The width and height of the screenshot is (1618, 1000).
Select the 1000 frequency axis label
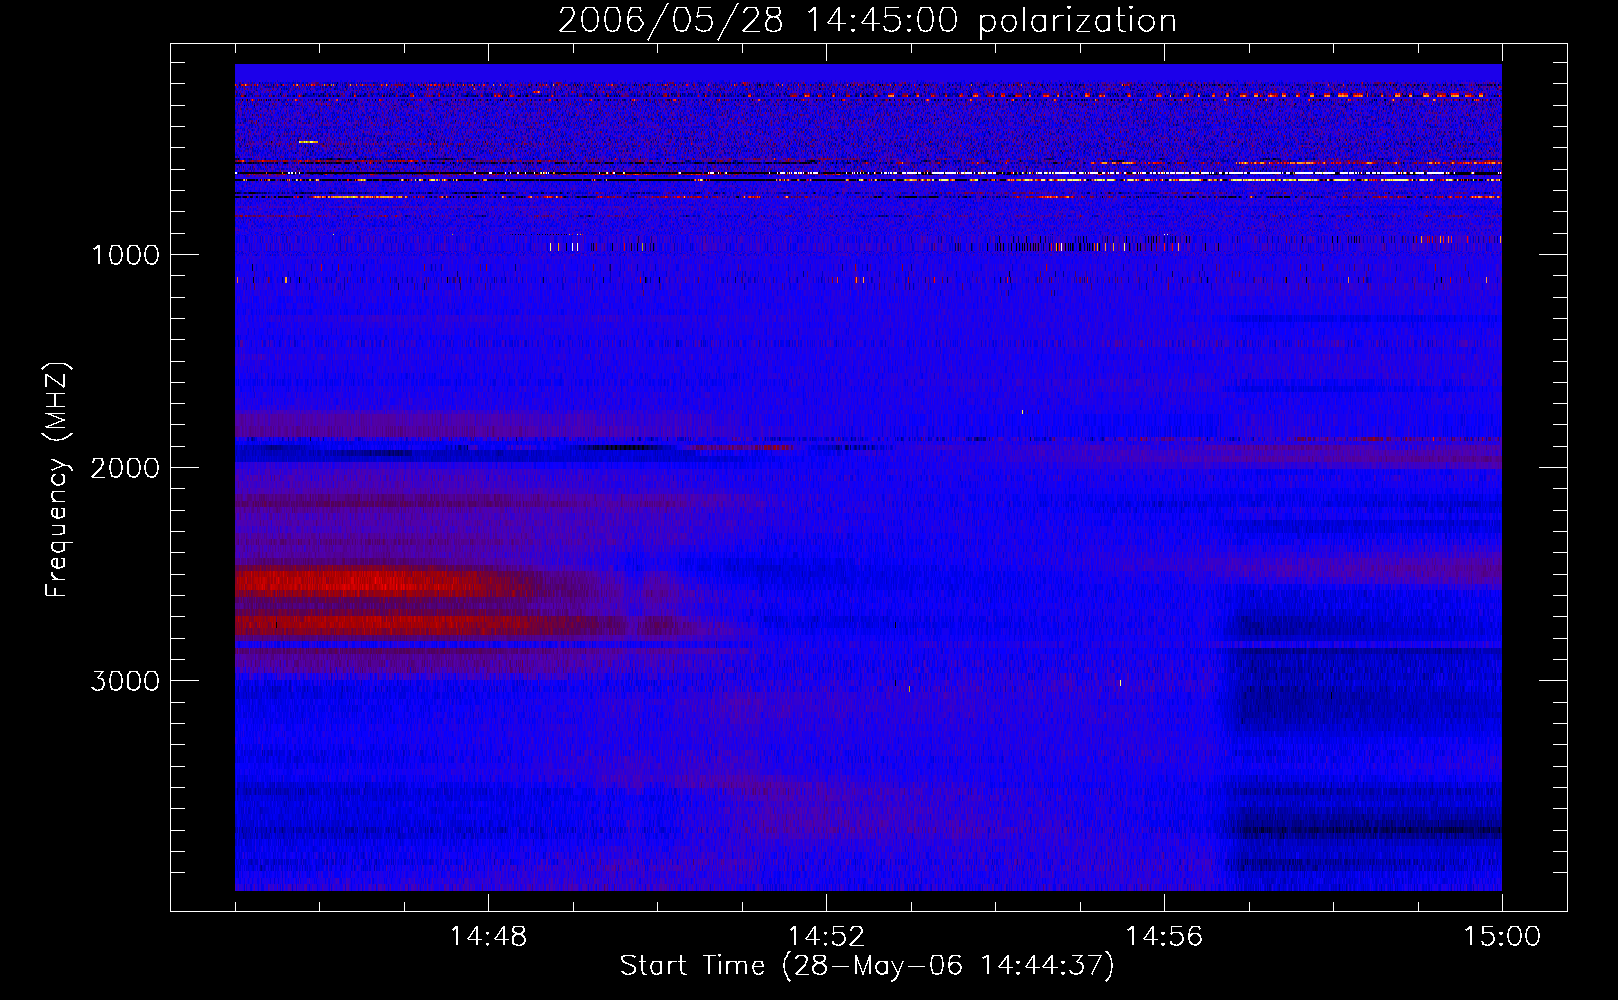point(125,255)
